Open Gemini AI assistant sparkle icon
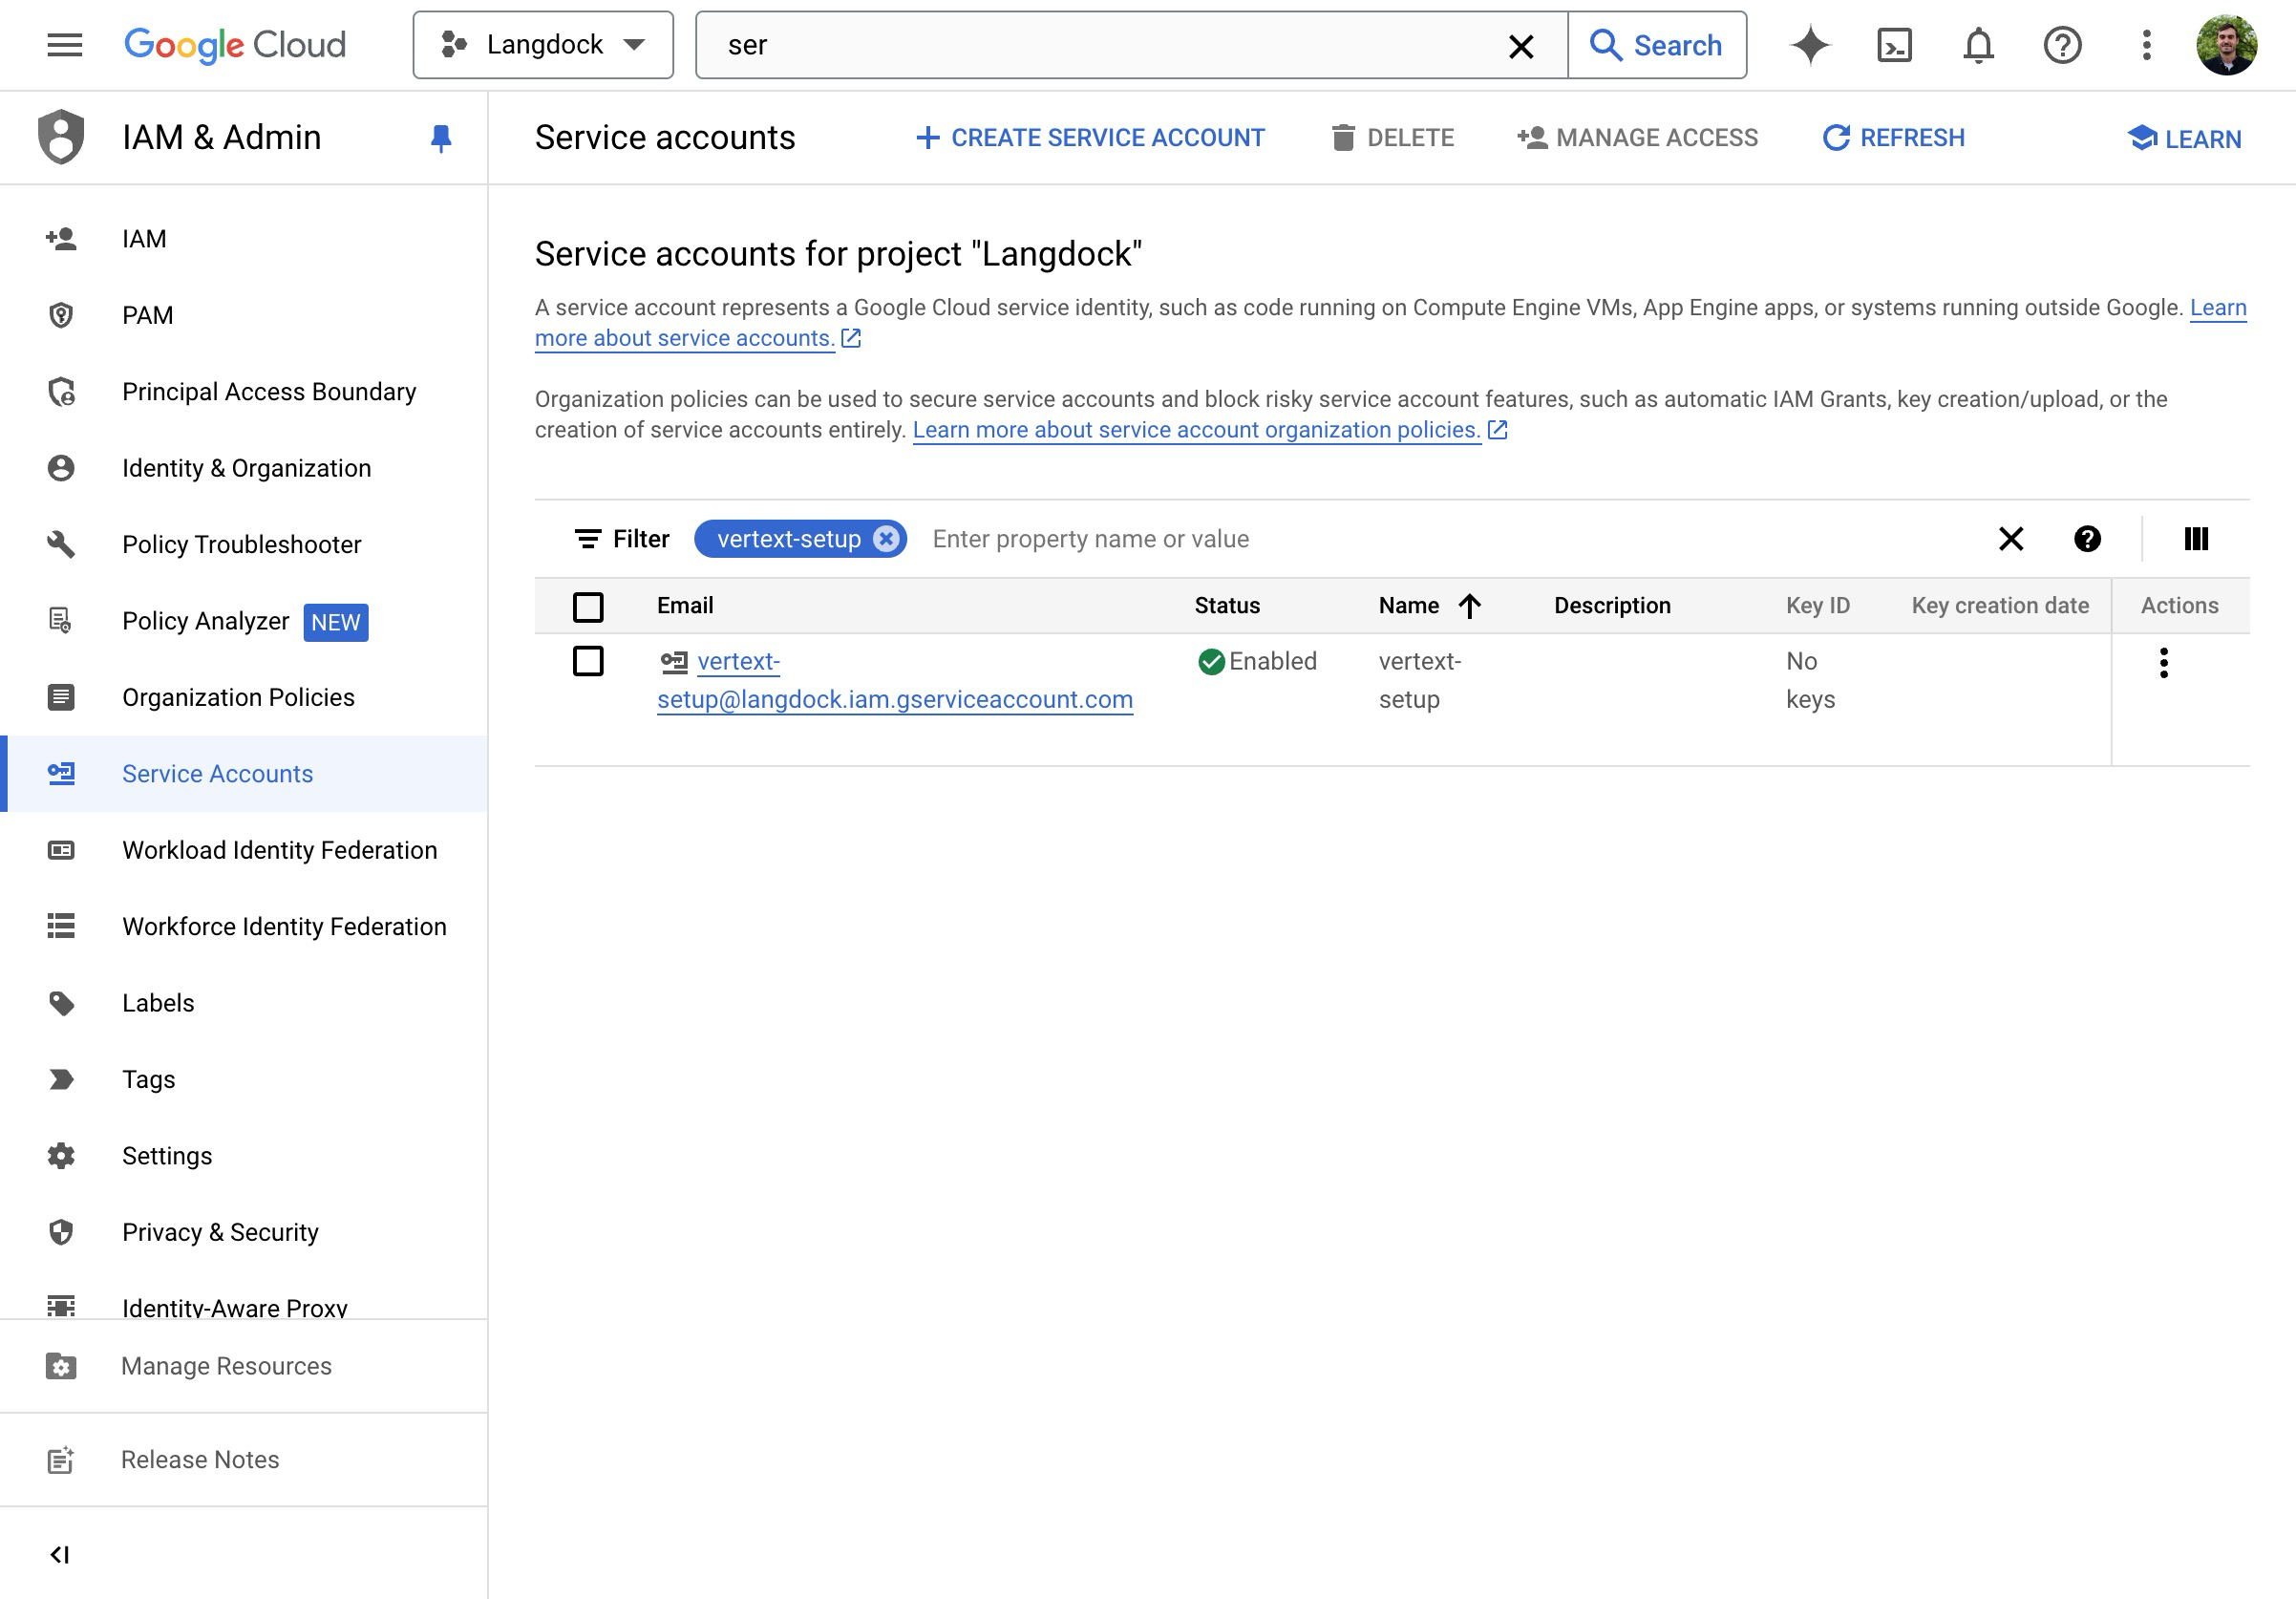 [1809, 45]
